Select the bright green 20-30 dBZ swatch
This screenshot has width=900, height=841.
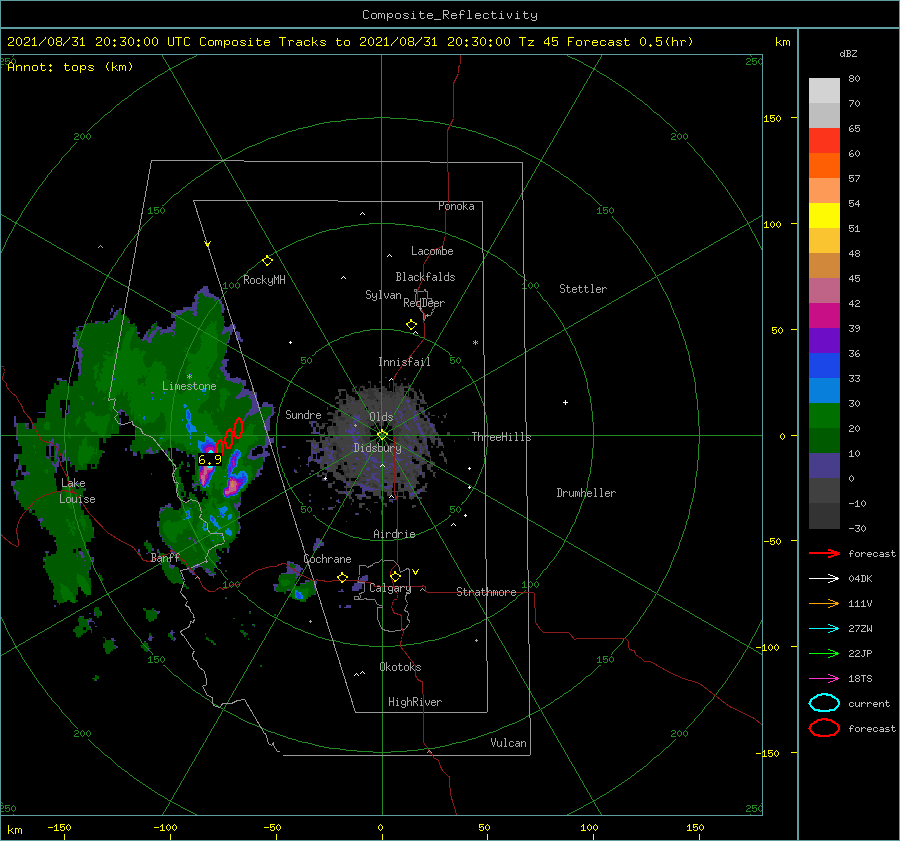click(x=824, y=416)
